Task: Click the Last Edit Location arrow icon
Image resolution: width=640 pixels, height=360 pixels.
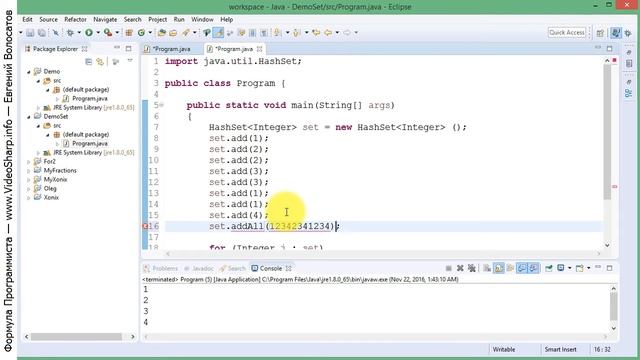Action: [315, 33]
